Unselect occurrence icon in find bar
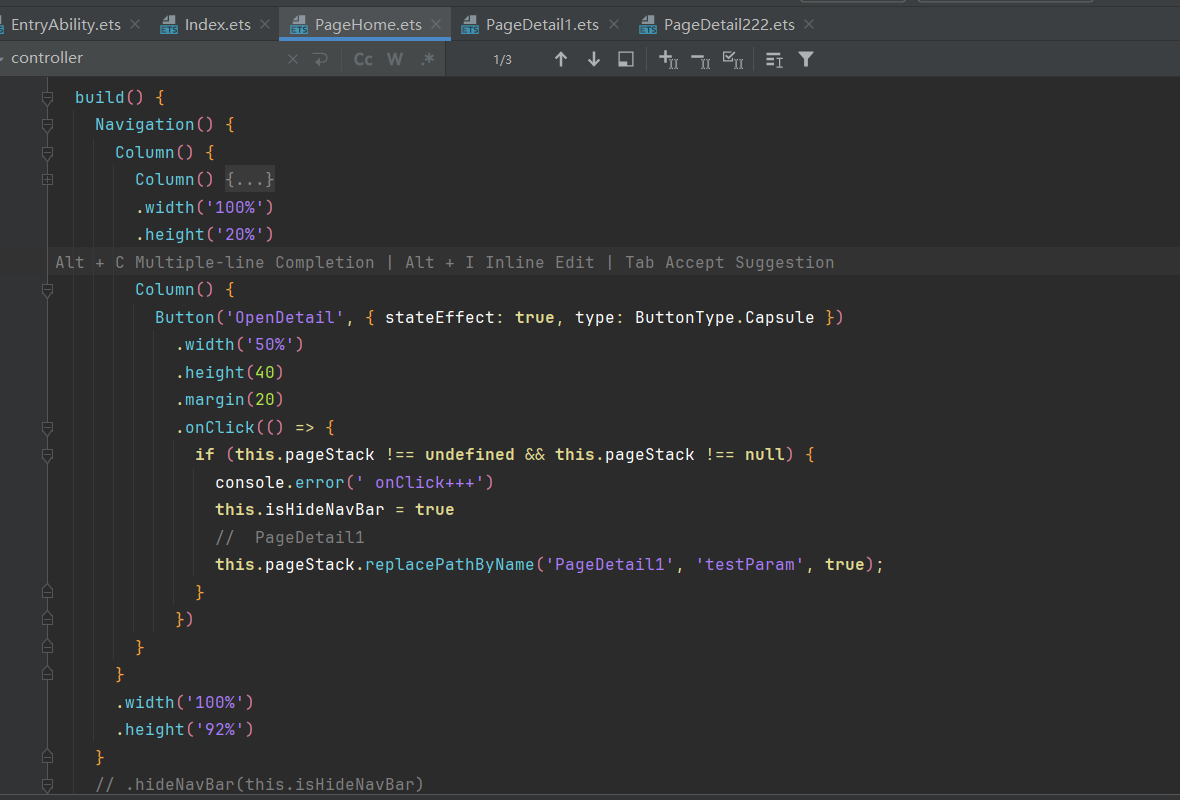1180x800 pixels. pyautogui.click(x=700, y=60)
